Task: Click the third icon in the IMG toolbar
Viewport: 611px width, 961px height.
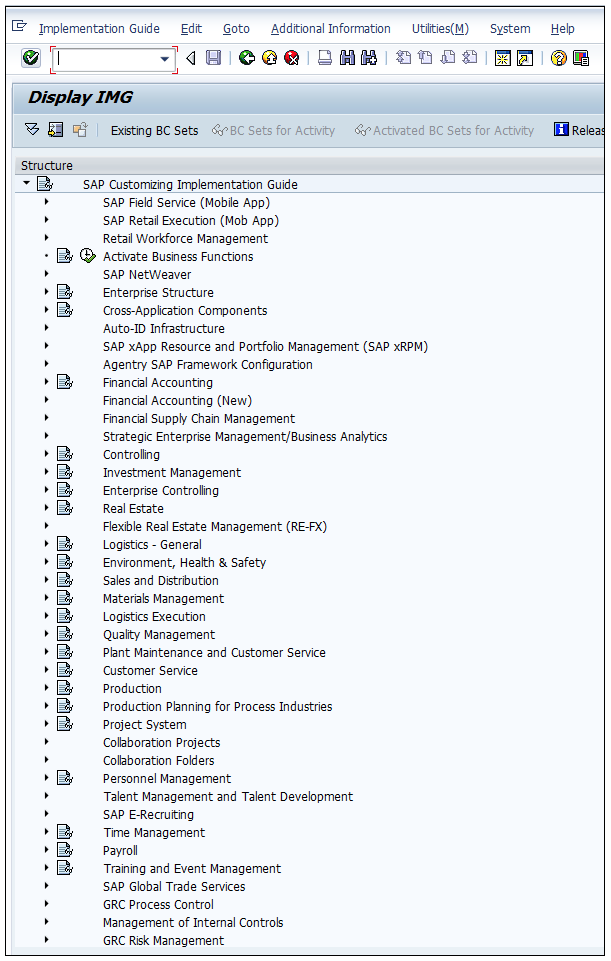Action: click(80, 130)
